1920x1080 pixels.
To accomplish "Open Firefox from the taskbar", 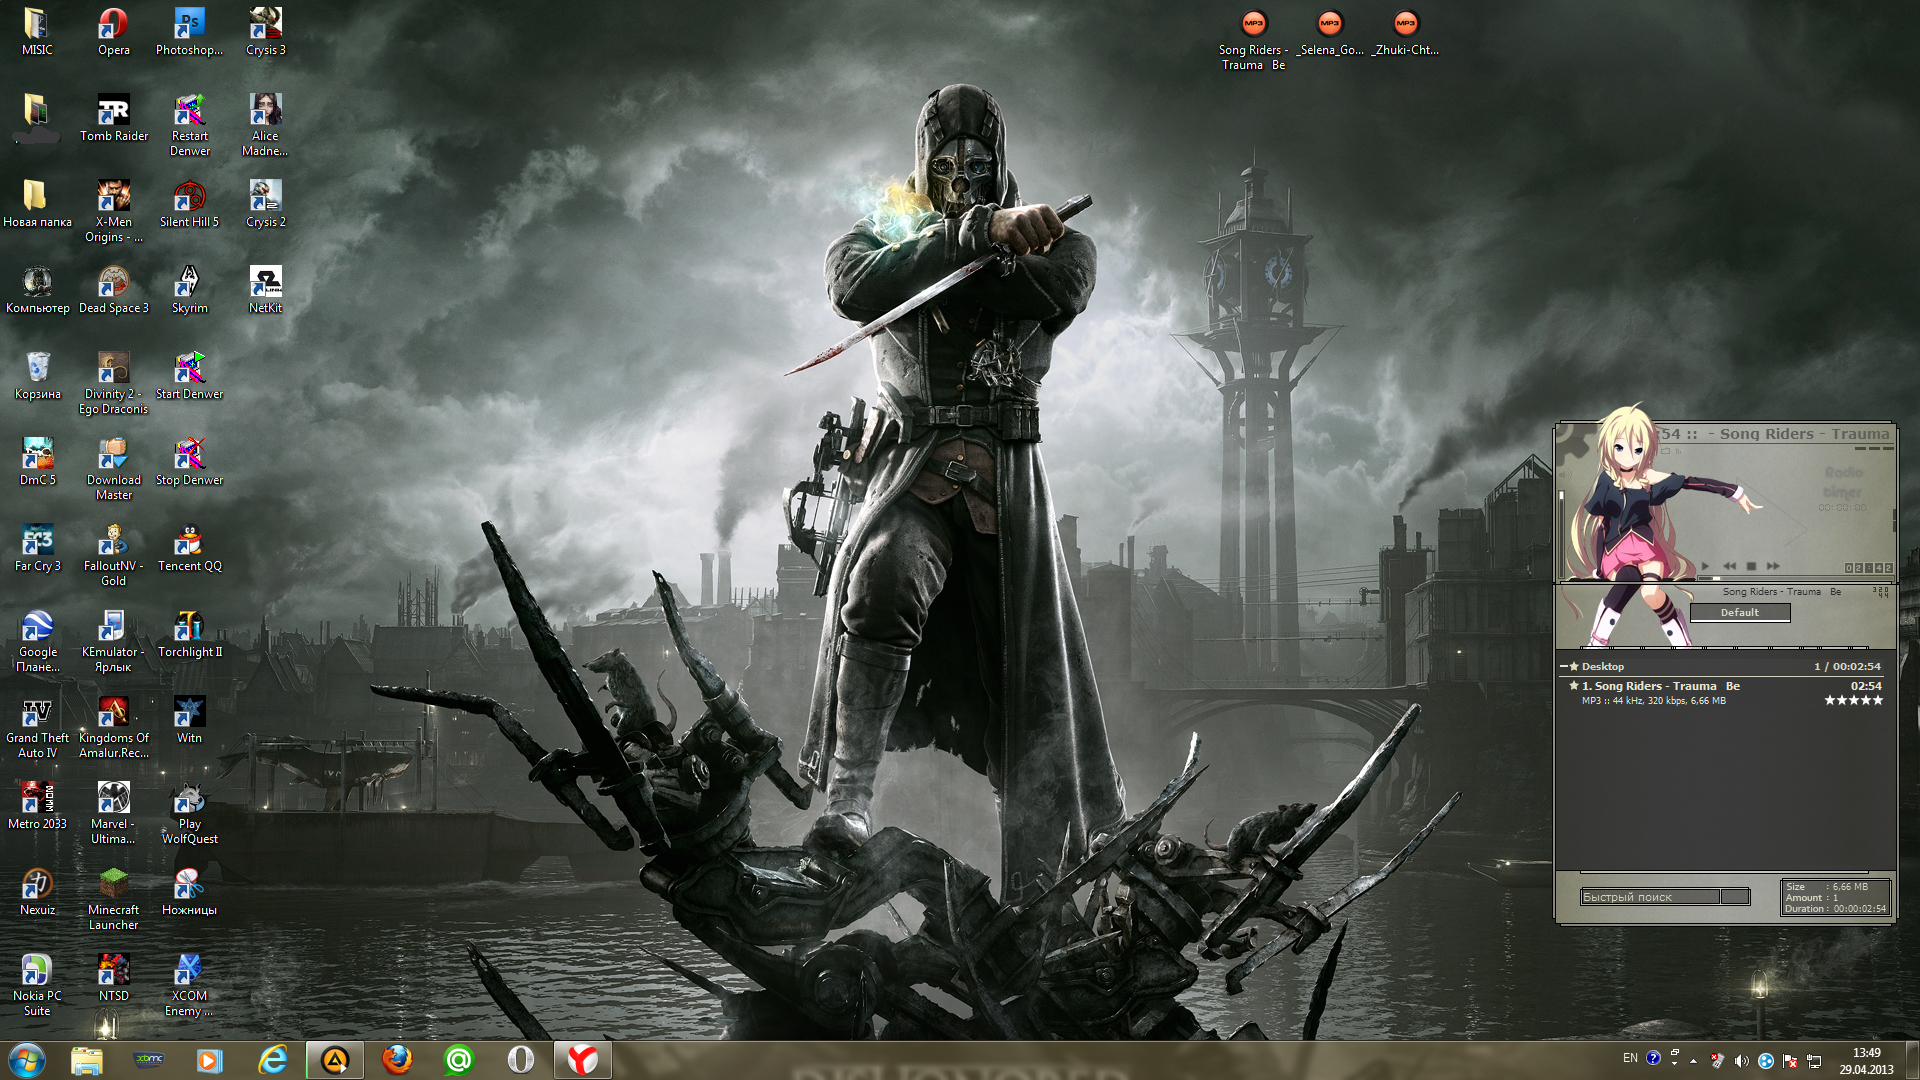I will click(397, 1060).
